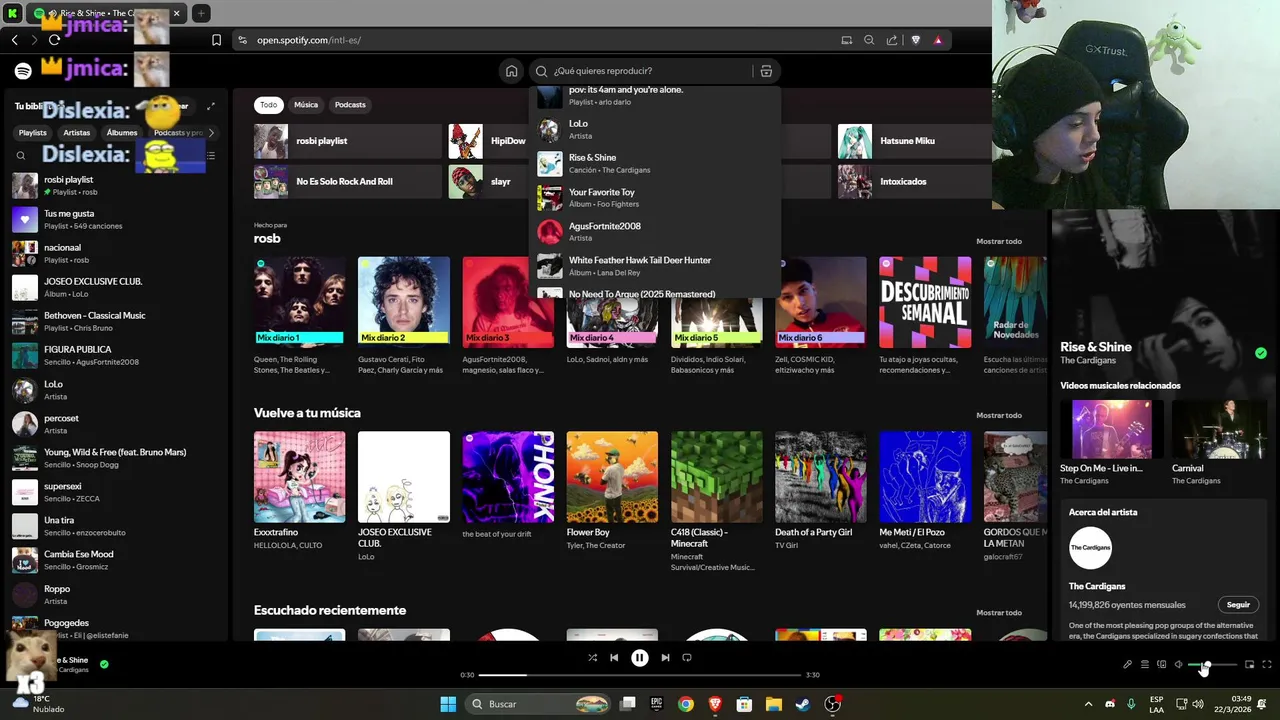1280x720 pixels.
Task: Open the browser share icon
Action: coord(892,40)
